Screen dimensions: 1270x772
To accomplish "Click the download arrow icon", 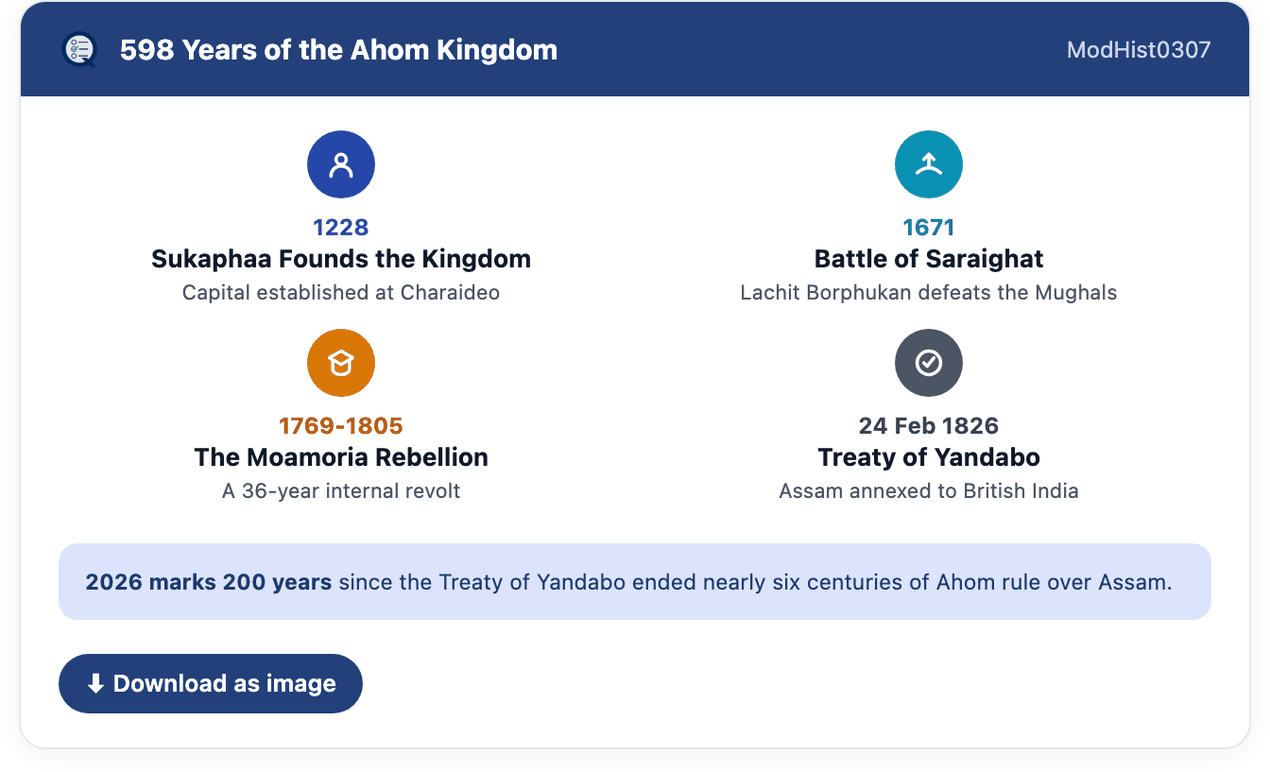I will point(96,684).
